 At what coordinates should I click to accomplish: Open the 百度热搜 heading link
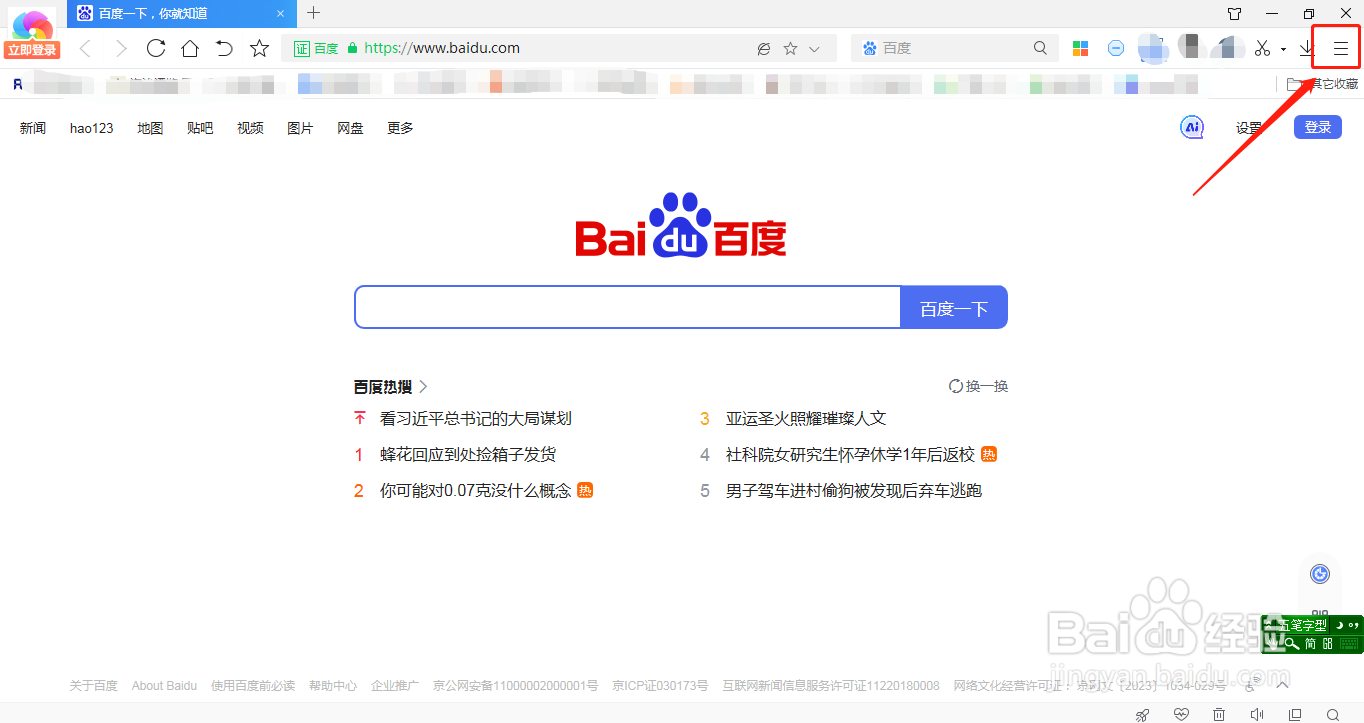tap(391, 386)
